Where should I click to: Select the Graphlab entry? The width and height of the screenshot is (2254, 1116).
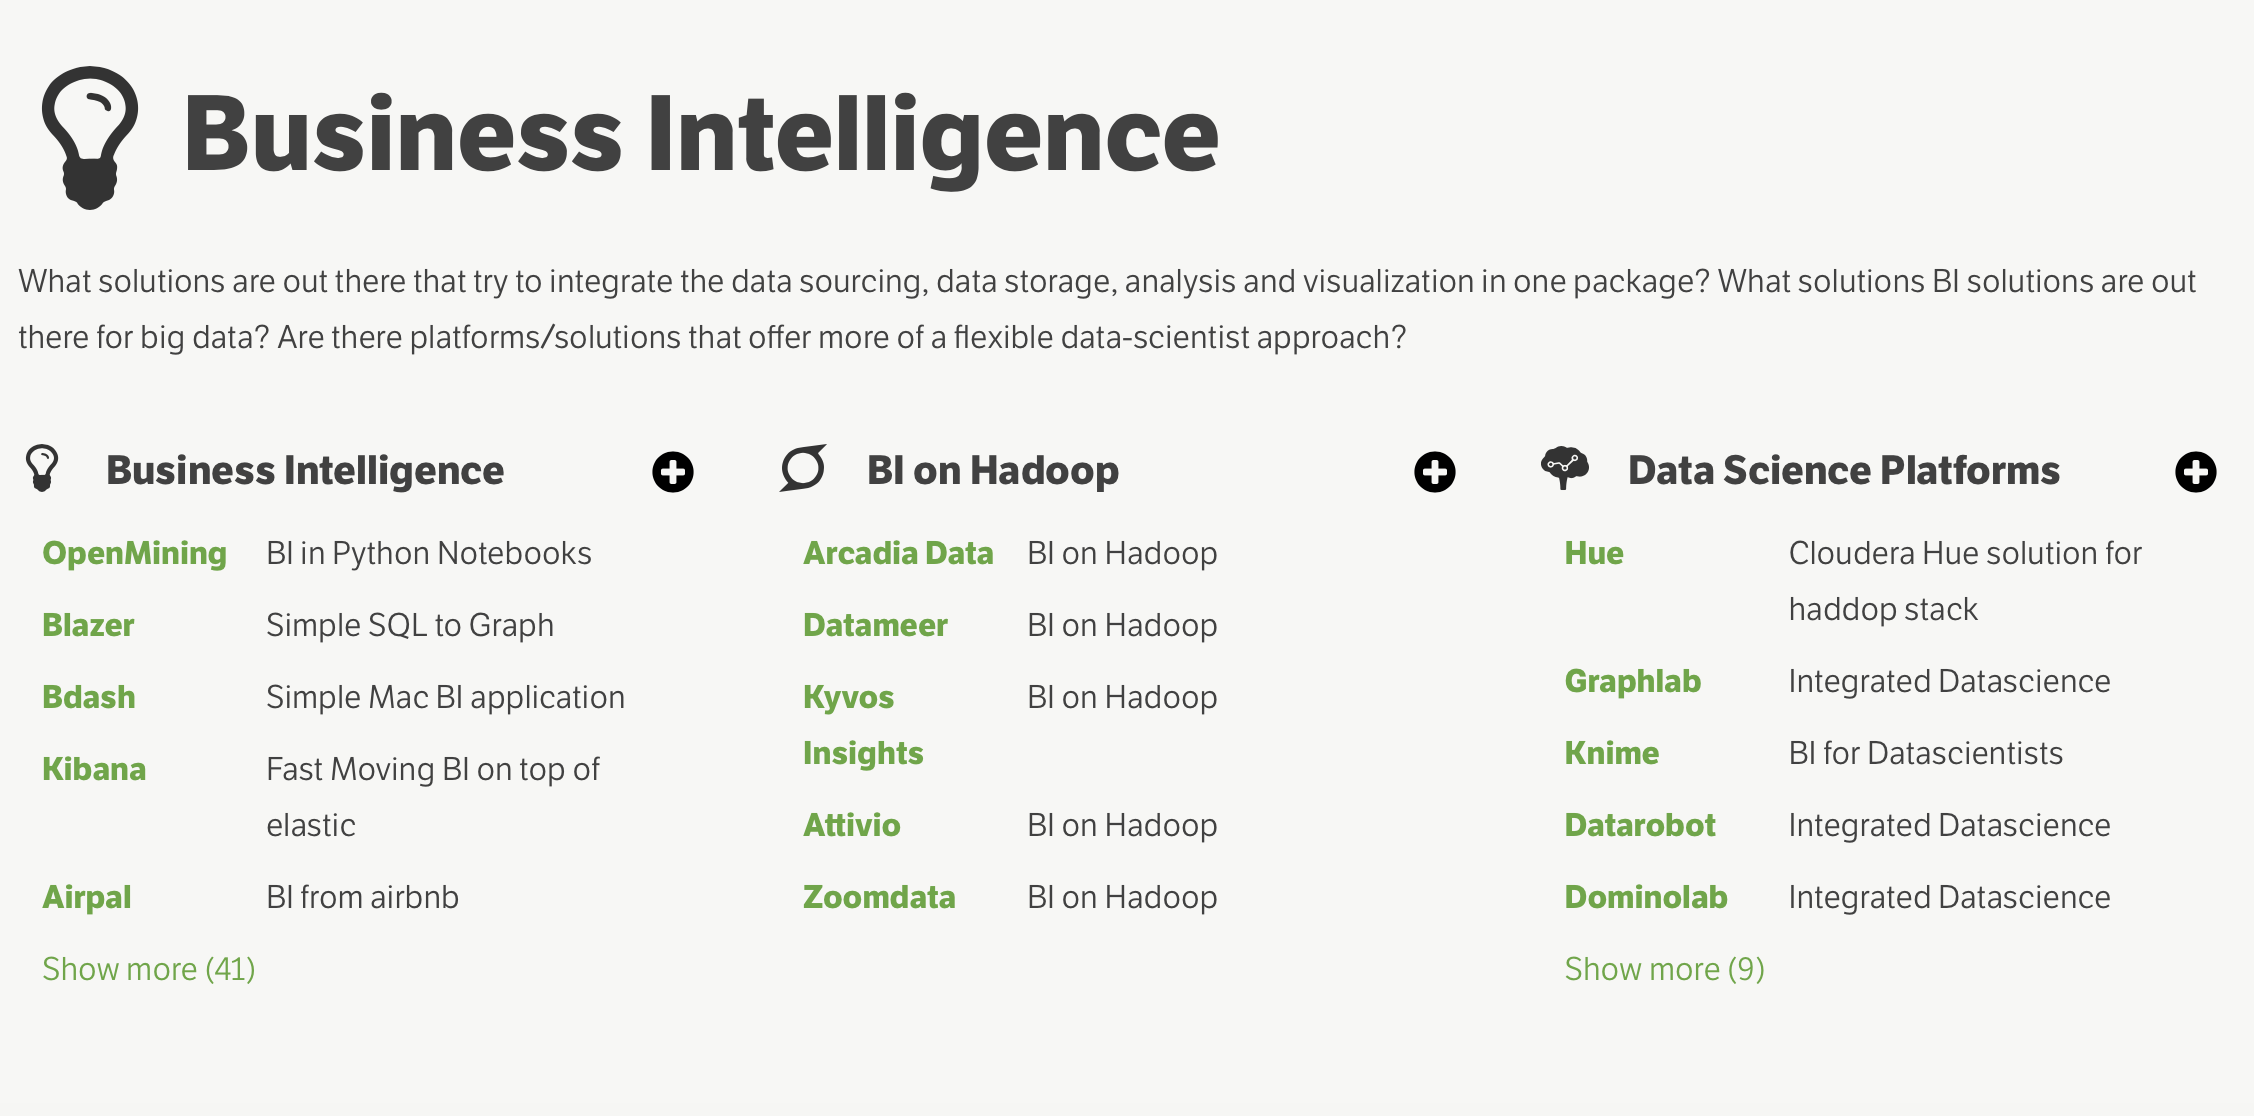pos(1632,680)
